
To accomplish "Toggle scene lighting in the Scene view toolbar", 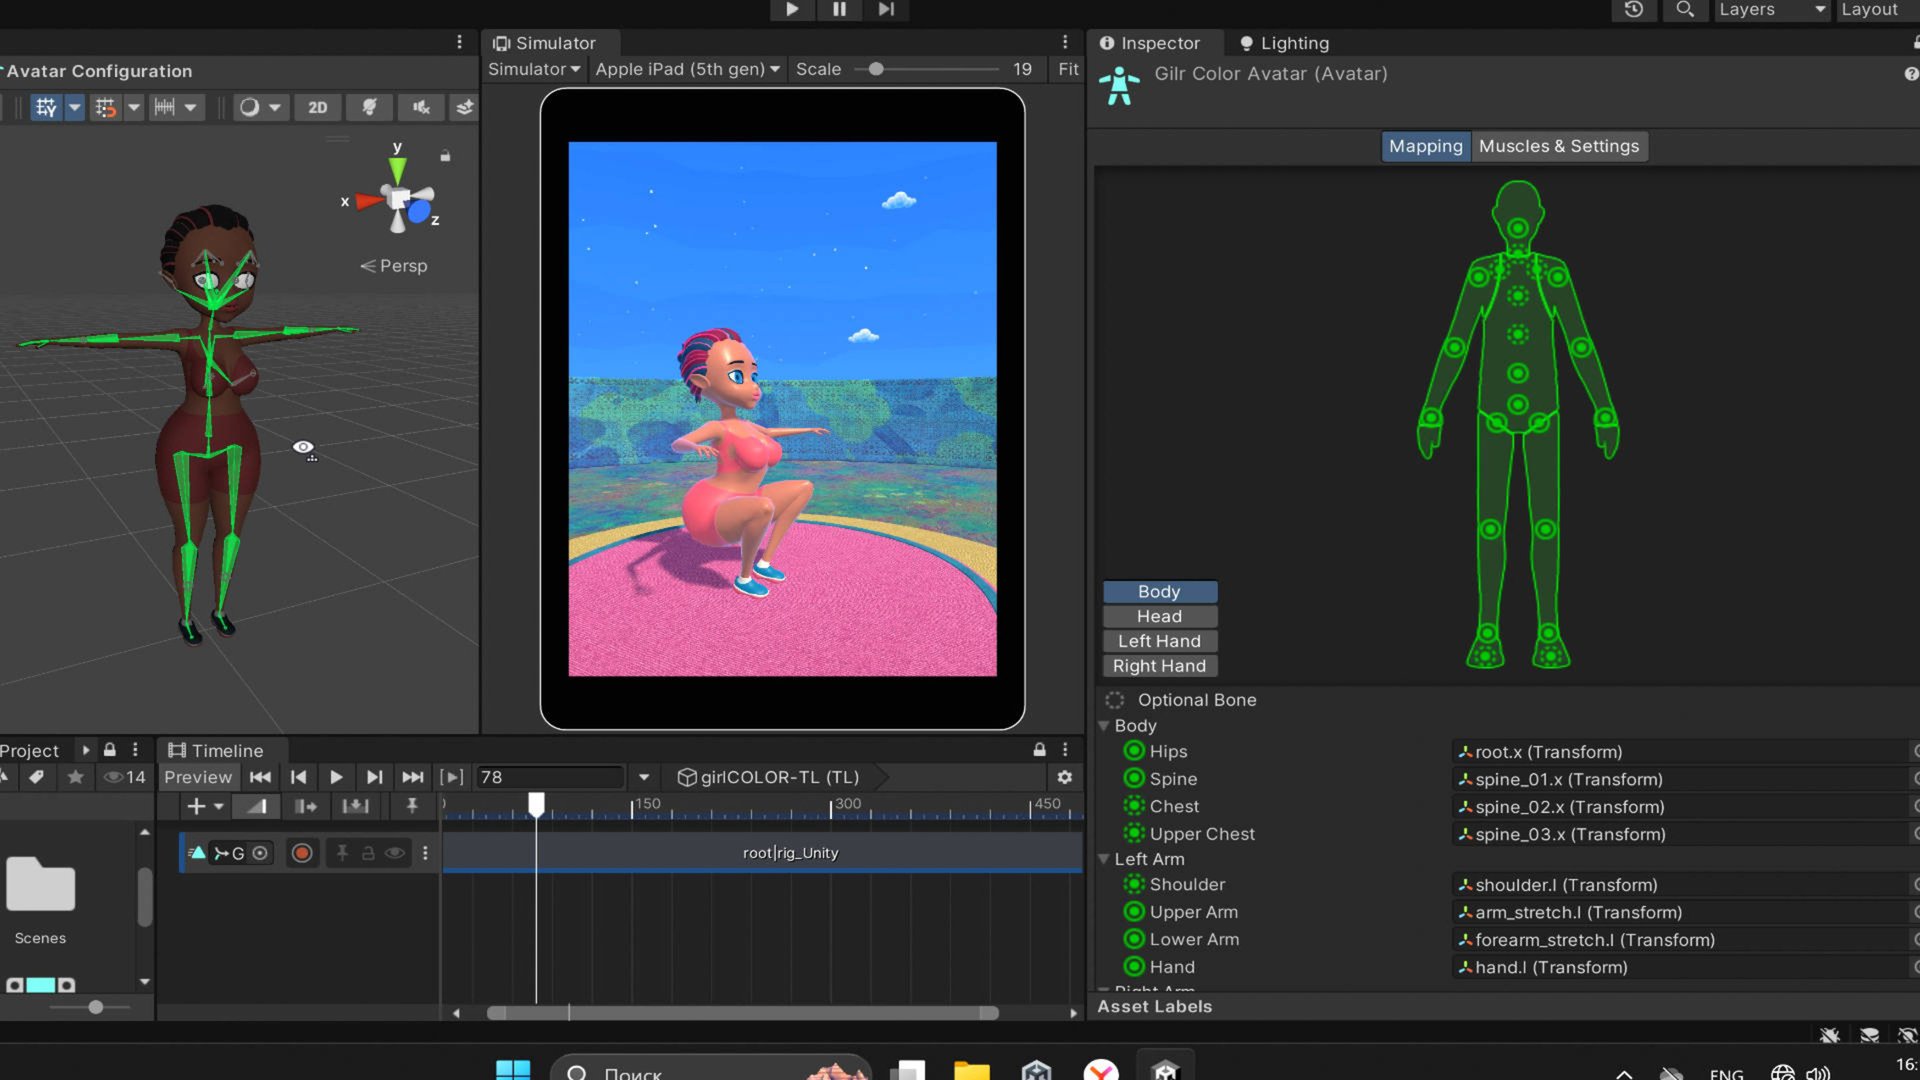I will (369, 107).
